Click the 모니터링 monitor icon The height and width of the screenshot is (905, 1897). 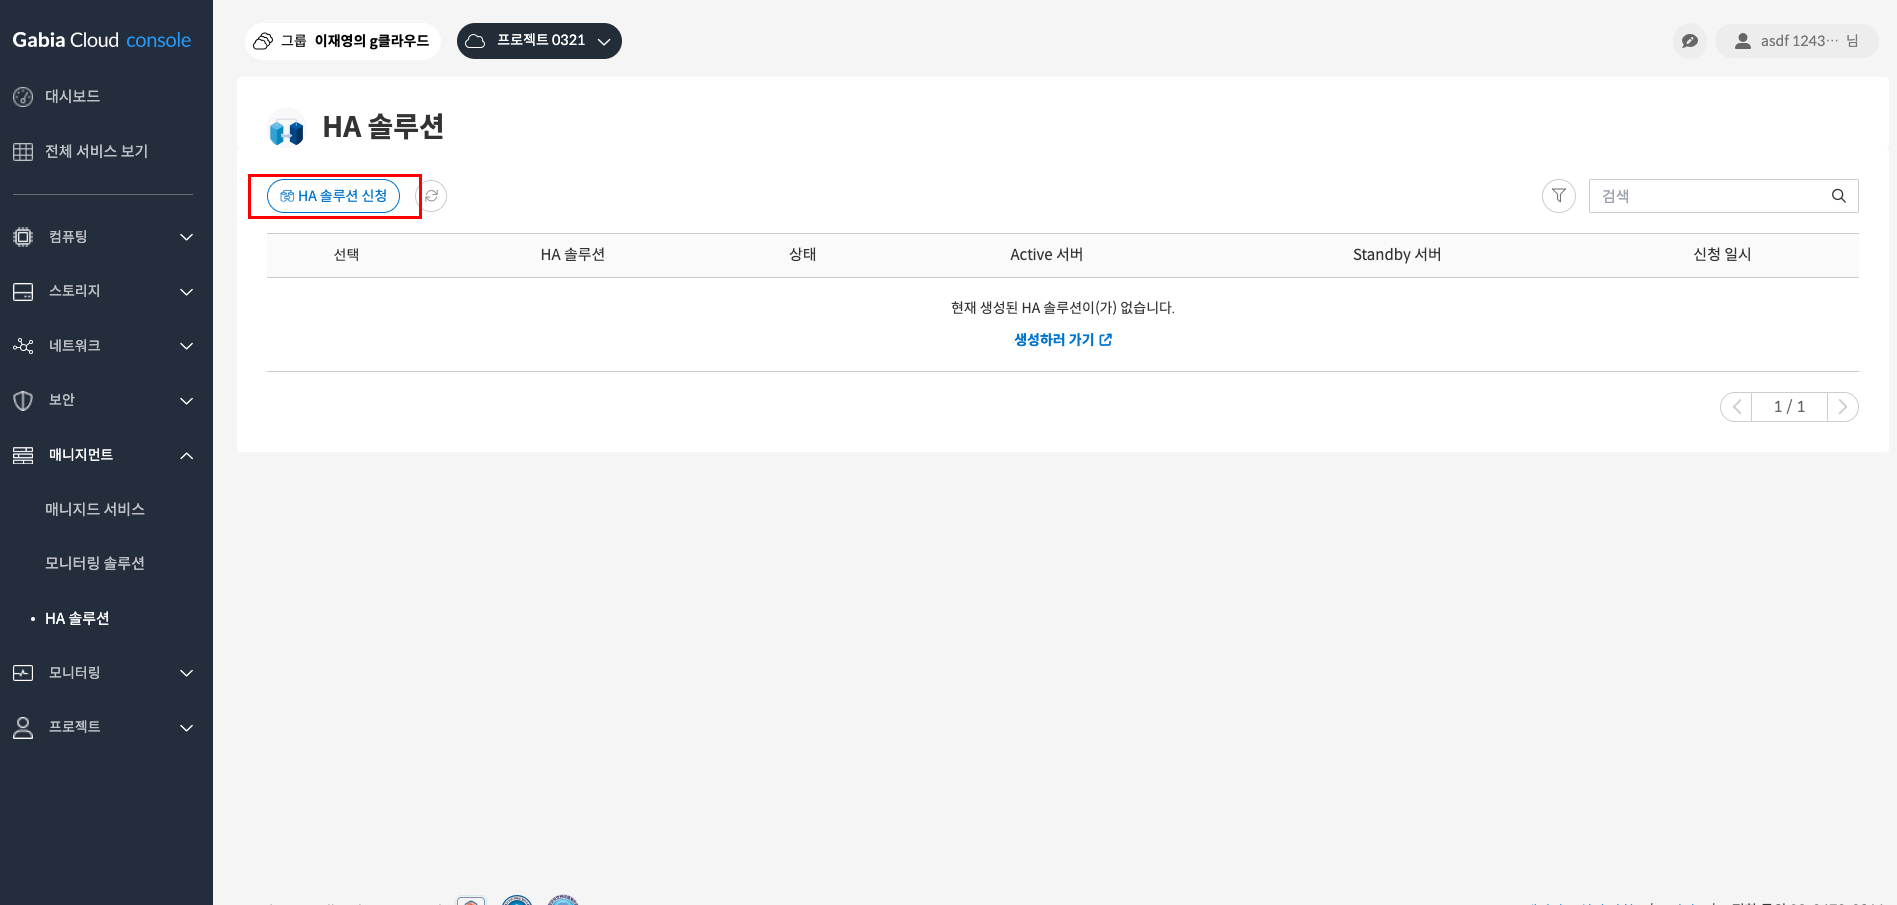pos(23,673)
